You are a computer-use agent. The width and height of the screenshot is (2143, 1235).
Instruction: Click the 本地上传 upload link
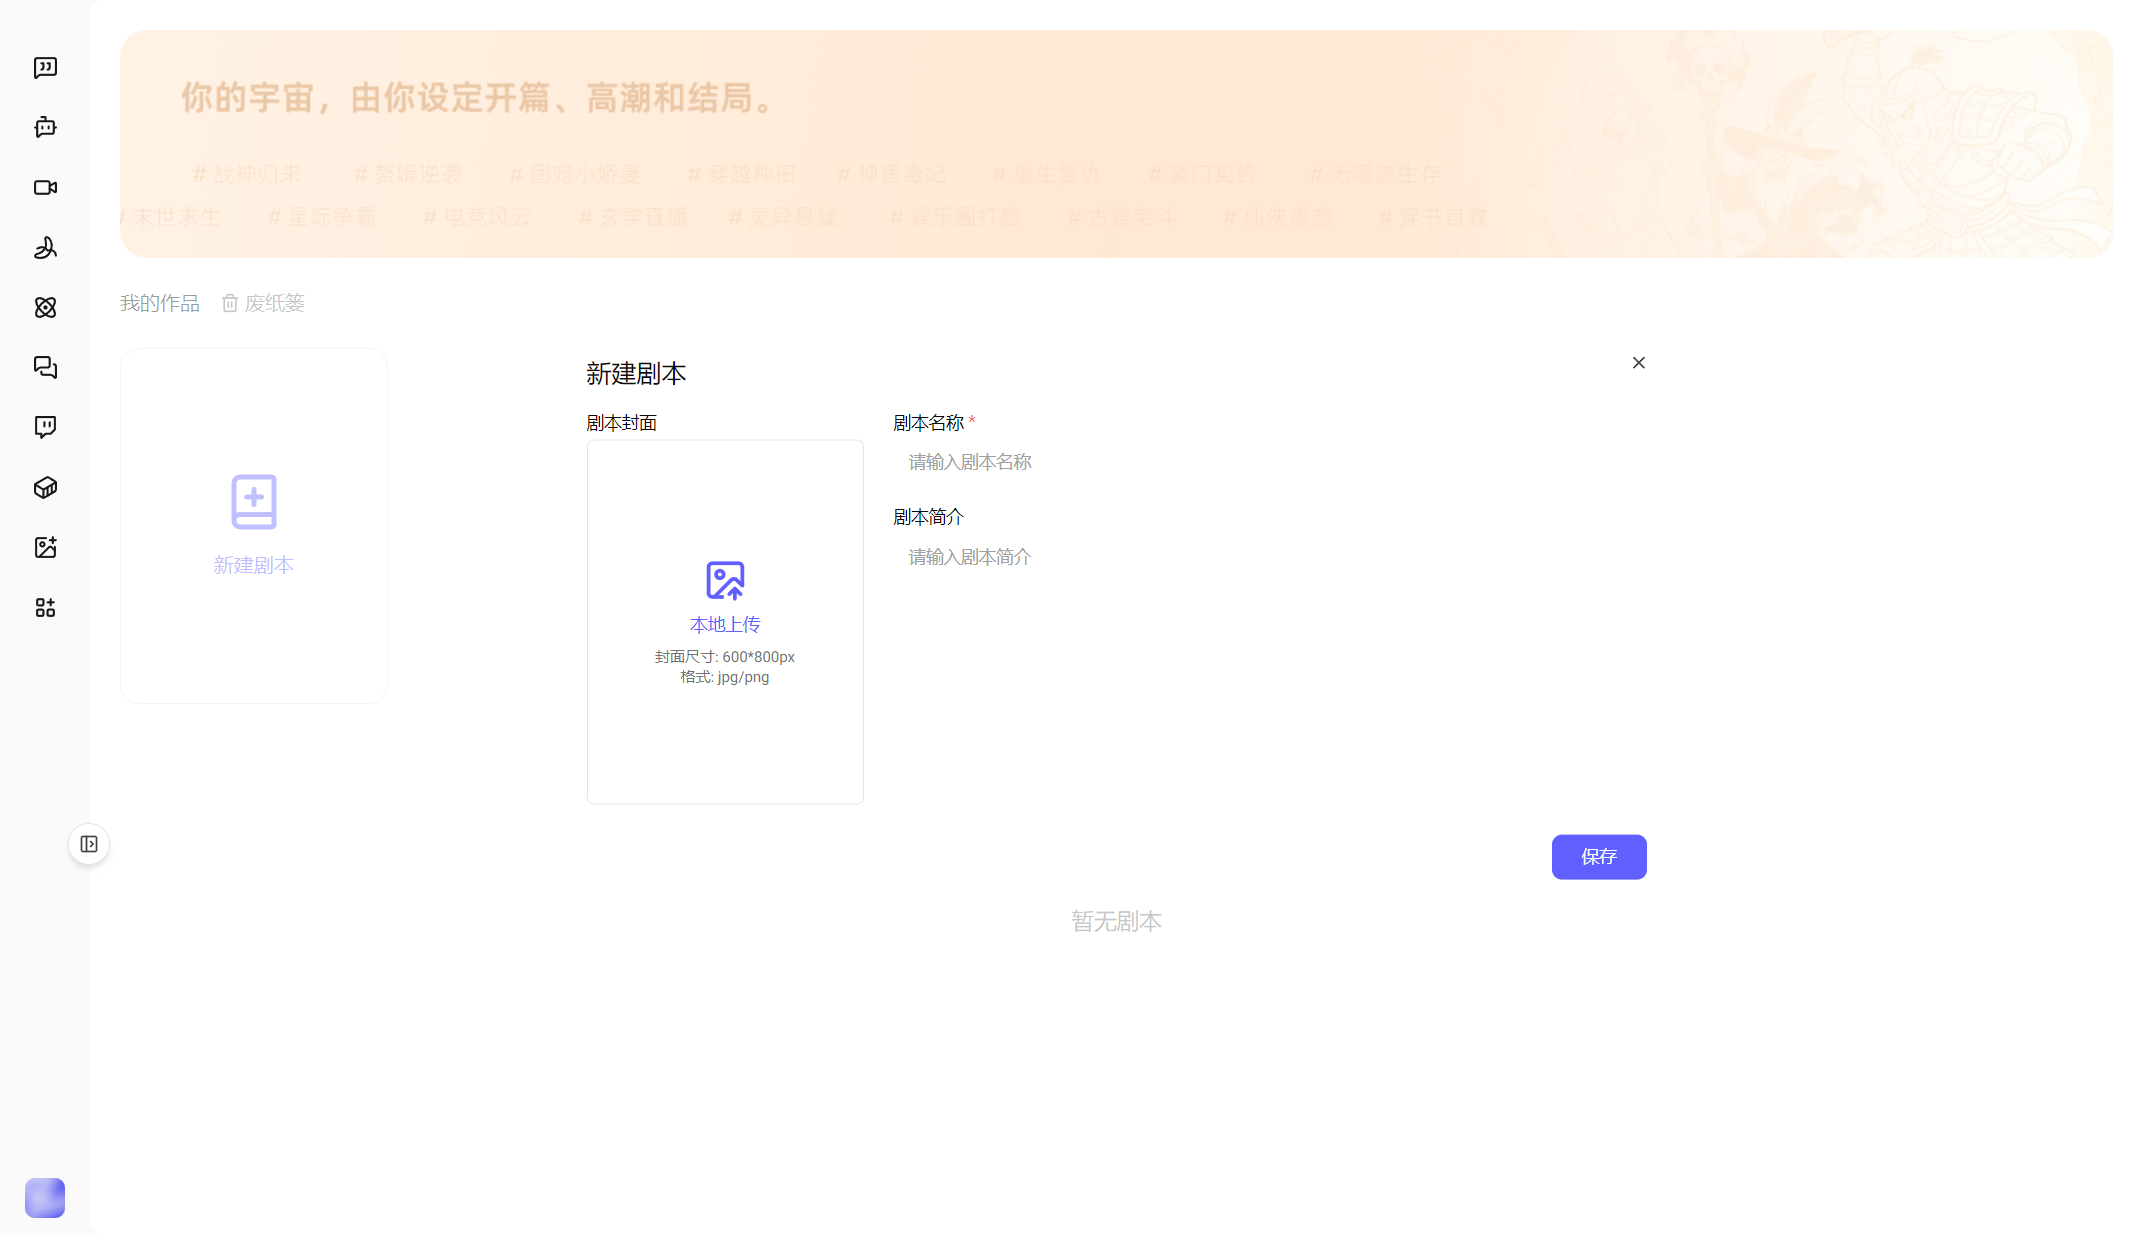[725, 623]
